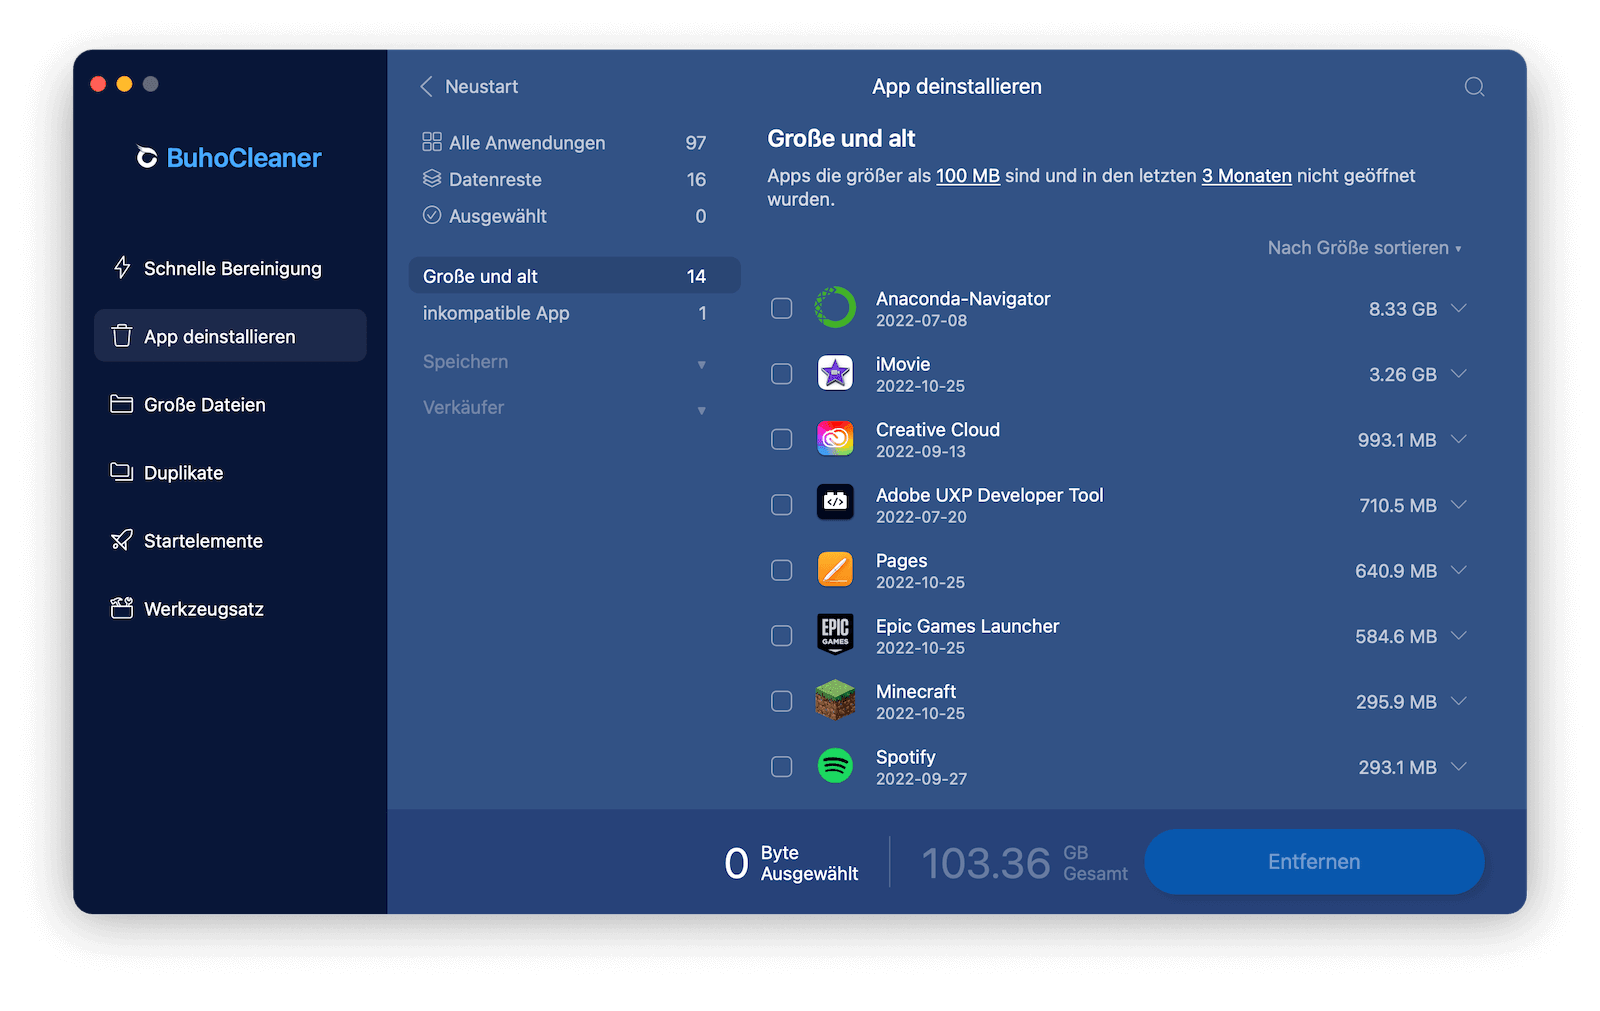Click the BuhoCleaner logo icon
This screenshot has width=1600, height=1011.
pyautogui.click(x=147, y=158)
